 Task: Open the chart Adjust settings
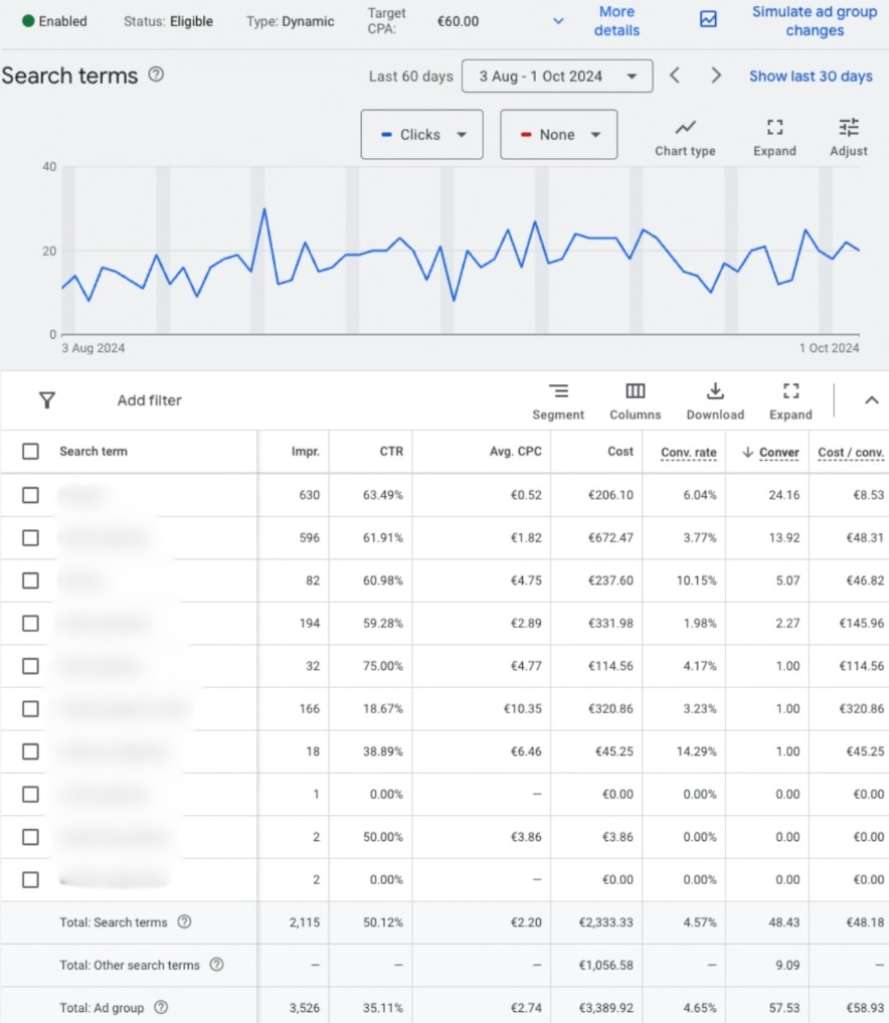pos(848,128)
